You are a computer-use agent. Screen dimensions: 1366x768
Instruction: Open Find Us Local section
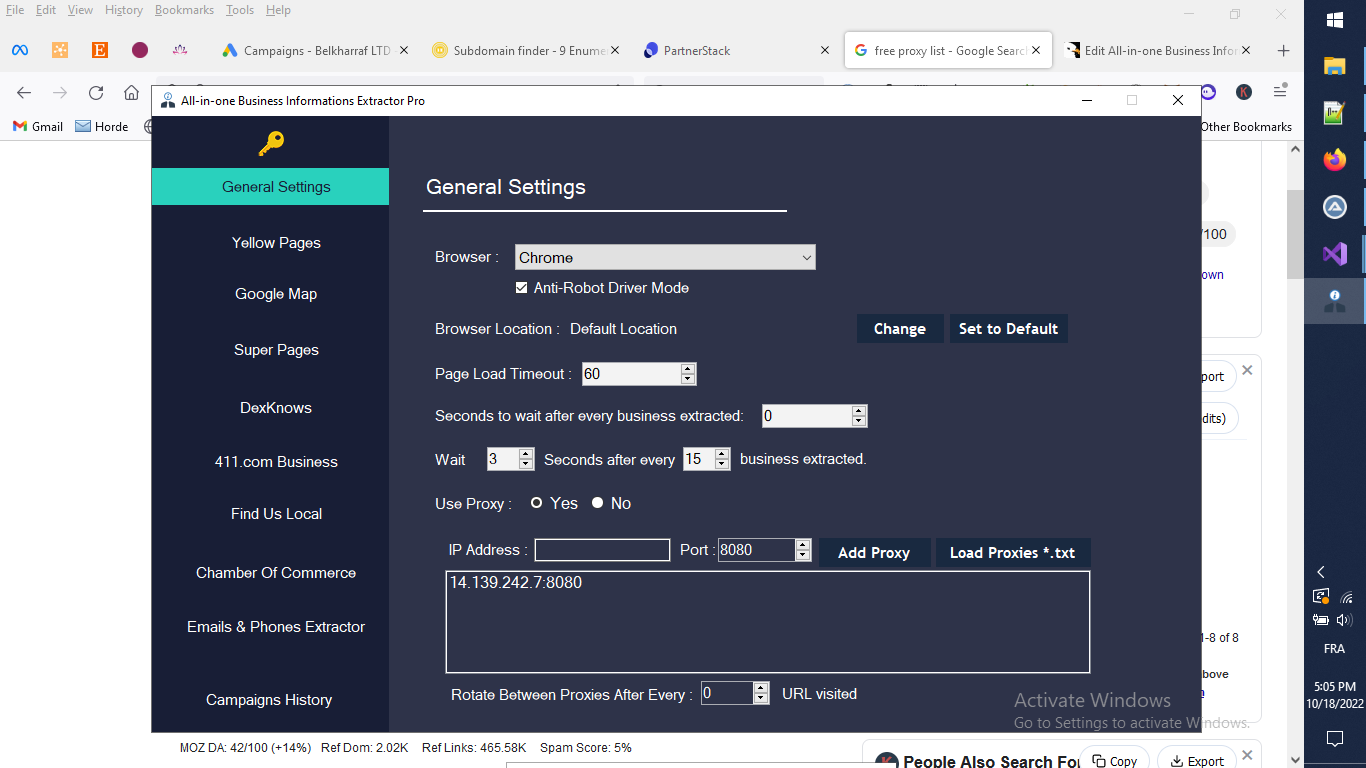click(276, 514)
